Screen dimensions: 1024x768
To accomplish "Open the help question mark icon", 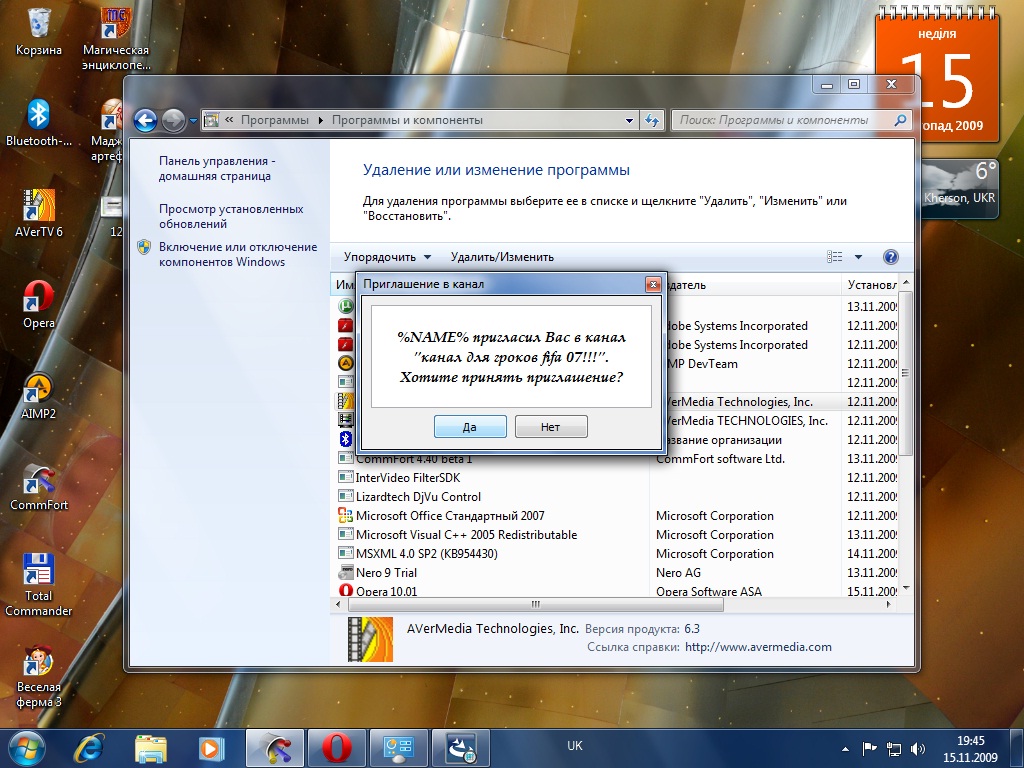I will point(891,257).
